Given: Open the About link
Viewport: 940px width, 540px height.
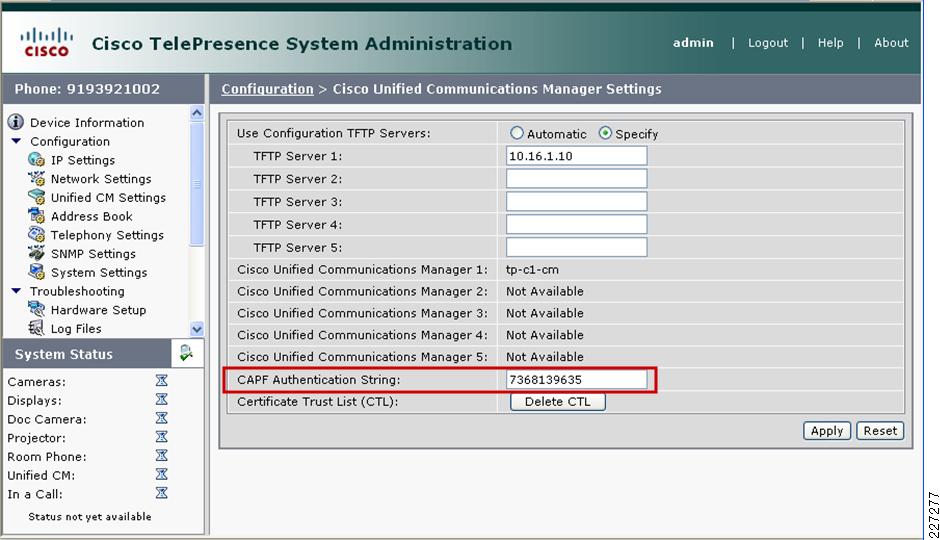Looking at the screenshot, I should (891, 43).
